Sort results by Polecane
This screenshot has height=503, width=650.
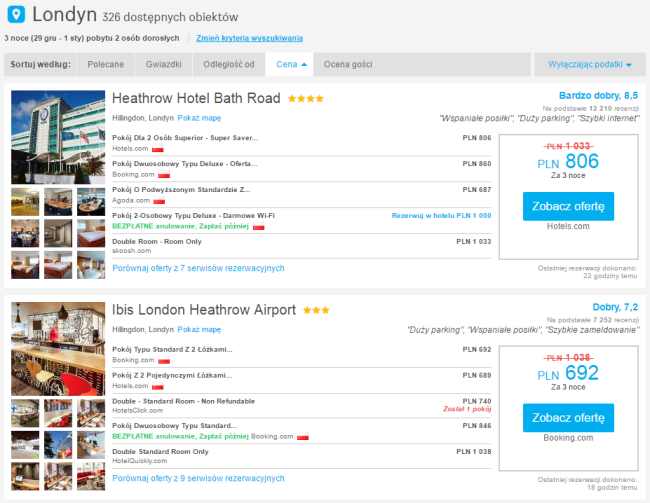pos(105,64)
